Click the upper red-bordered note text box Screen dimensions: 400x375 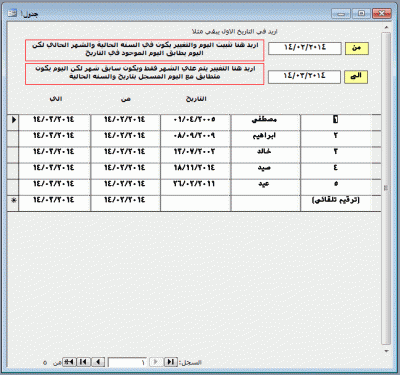pyautogui.click(x=144, y=50)
